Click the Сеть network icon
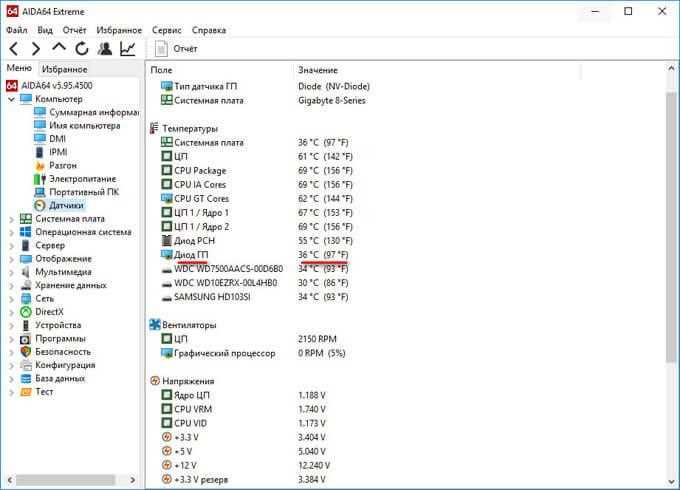680x490 pixels. point(26,298)
